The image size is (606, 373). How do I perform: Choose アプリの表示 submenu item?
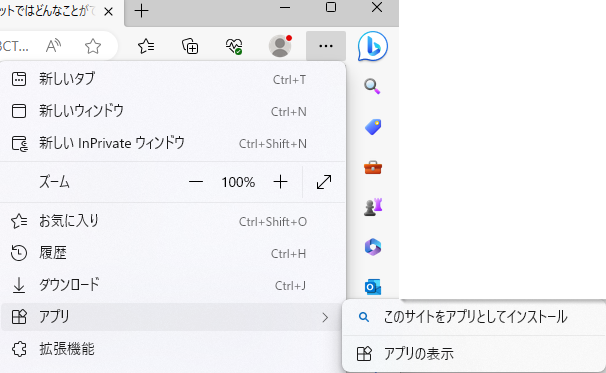475,354
